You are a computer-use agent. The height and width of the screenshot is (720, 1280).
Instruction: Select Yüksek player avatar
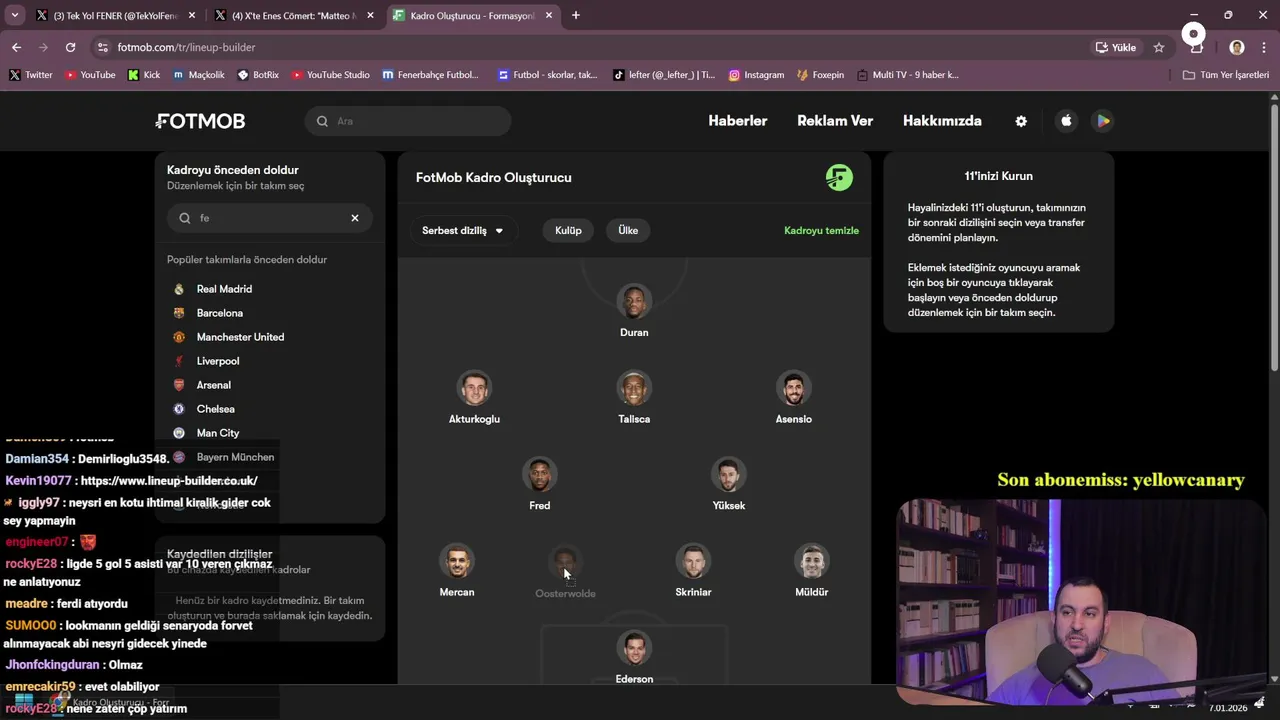pyautogui.click(x=729, y=475)
